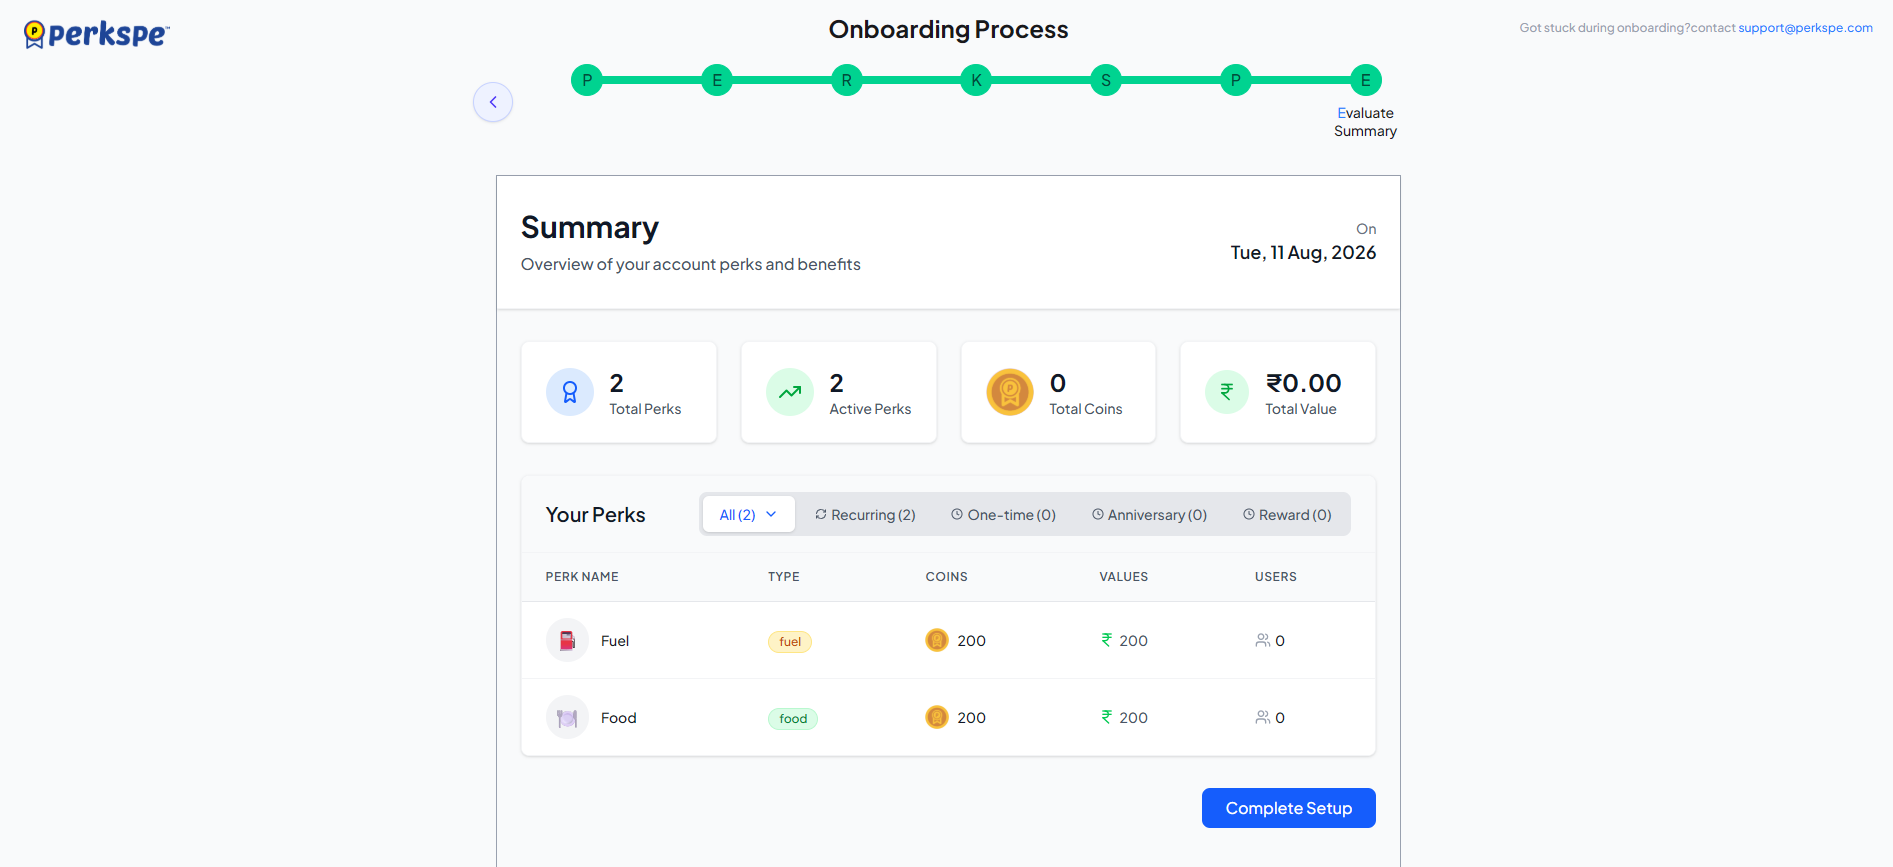Image resolution: width=1893 pixels, height=867 pixels.
Task: Click the coin icon in Food row
Action: [x=937, y=717]
